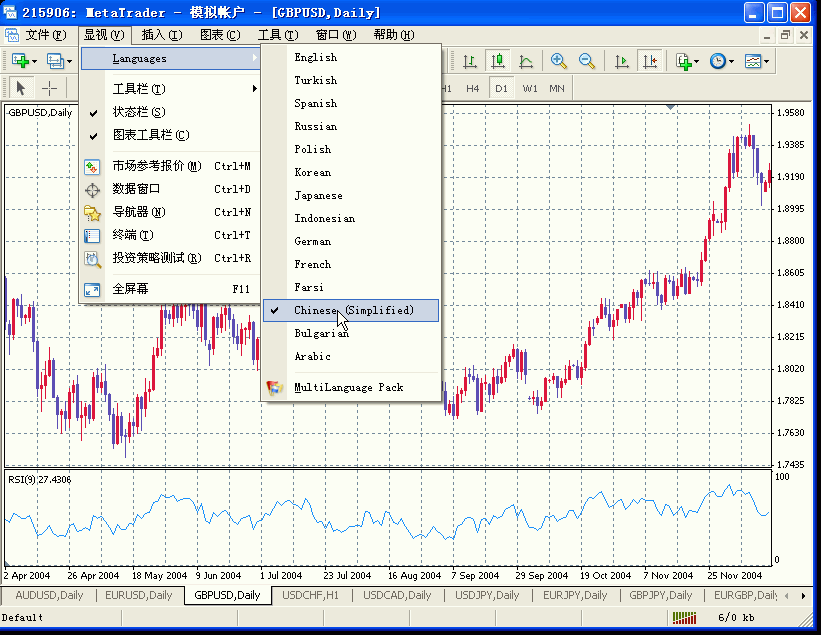Choose Russian in the language list
This screenshot has width=821, height=635.
coord(351,127)
